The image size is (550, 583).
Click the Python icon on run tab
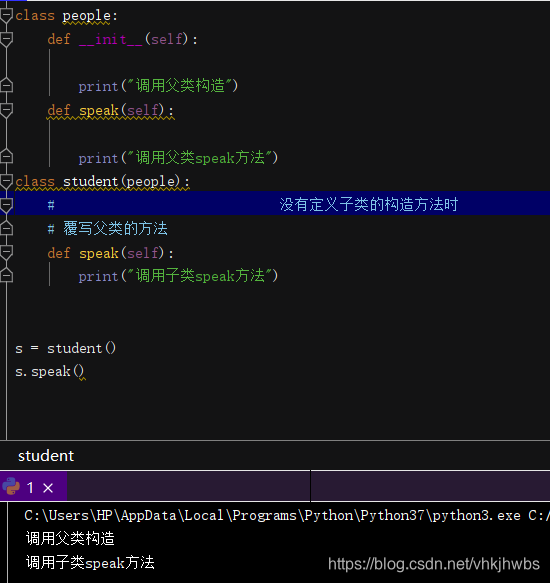pyautogui.click(x=11, y=486)
